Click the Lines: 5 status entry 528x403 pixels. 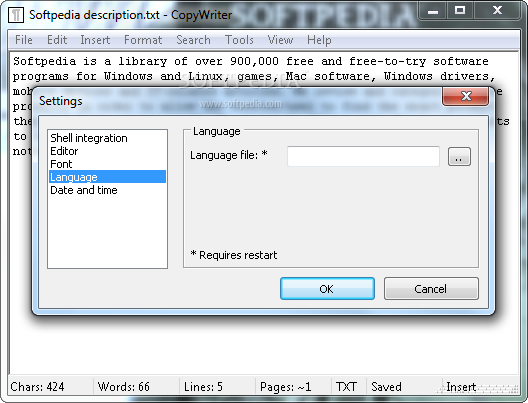[203, 387]
